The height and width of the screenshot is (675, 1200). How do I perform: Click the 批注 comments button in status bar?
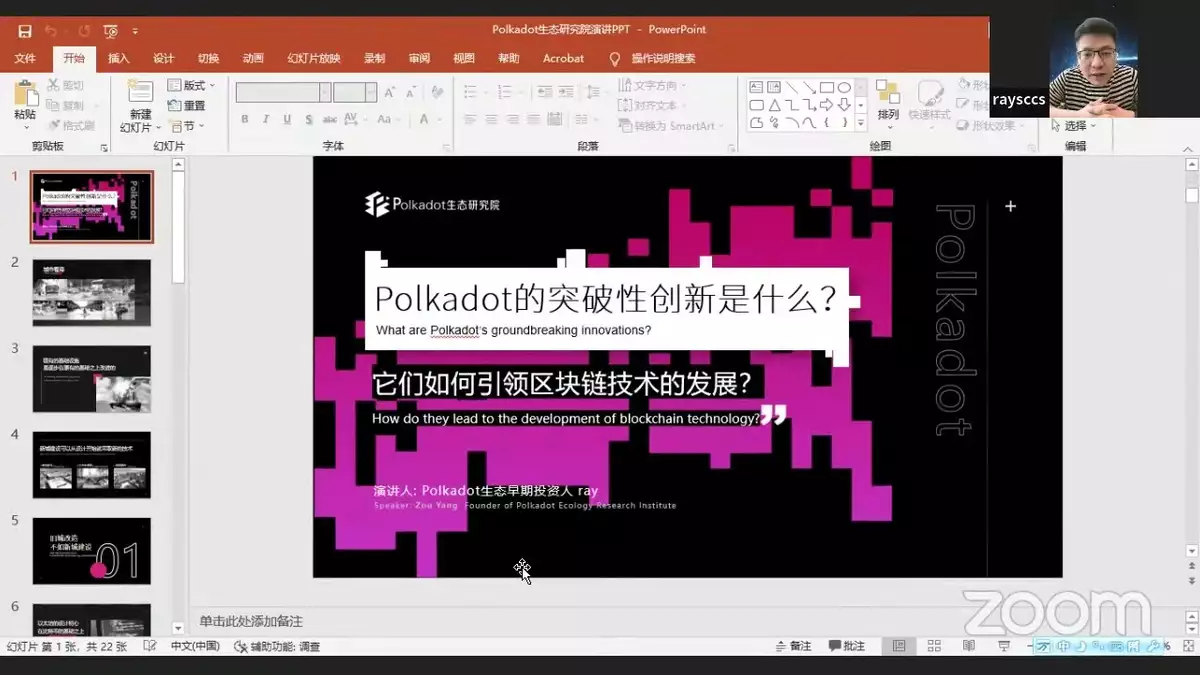(846, 646)
